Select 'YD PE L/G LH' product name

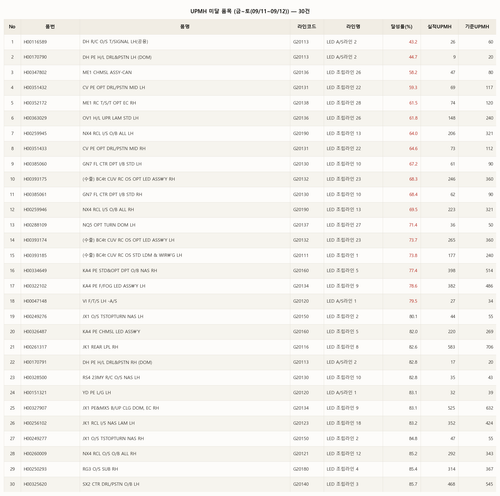[97, 393]
